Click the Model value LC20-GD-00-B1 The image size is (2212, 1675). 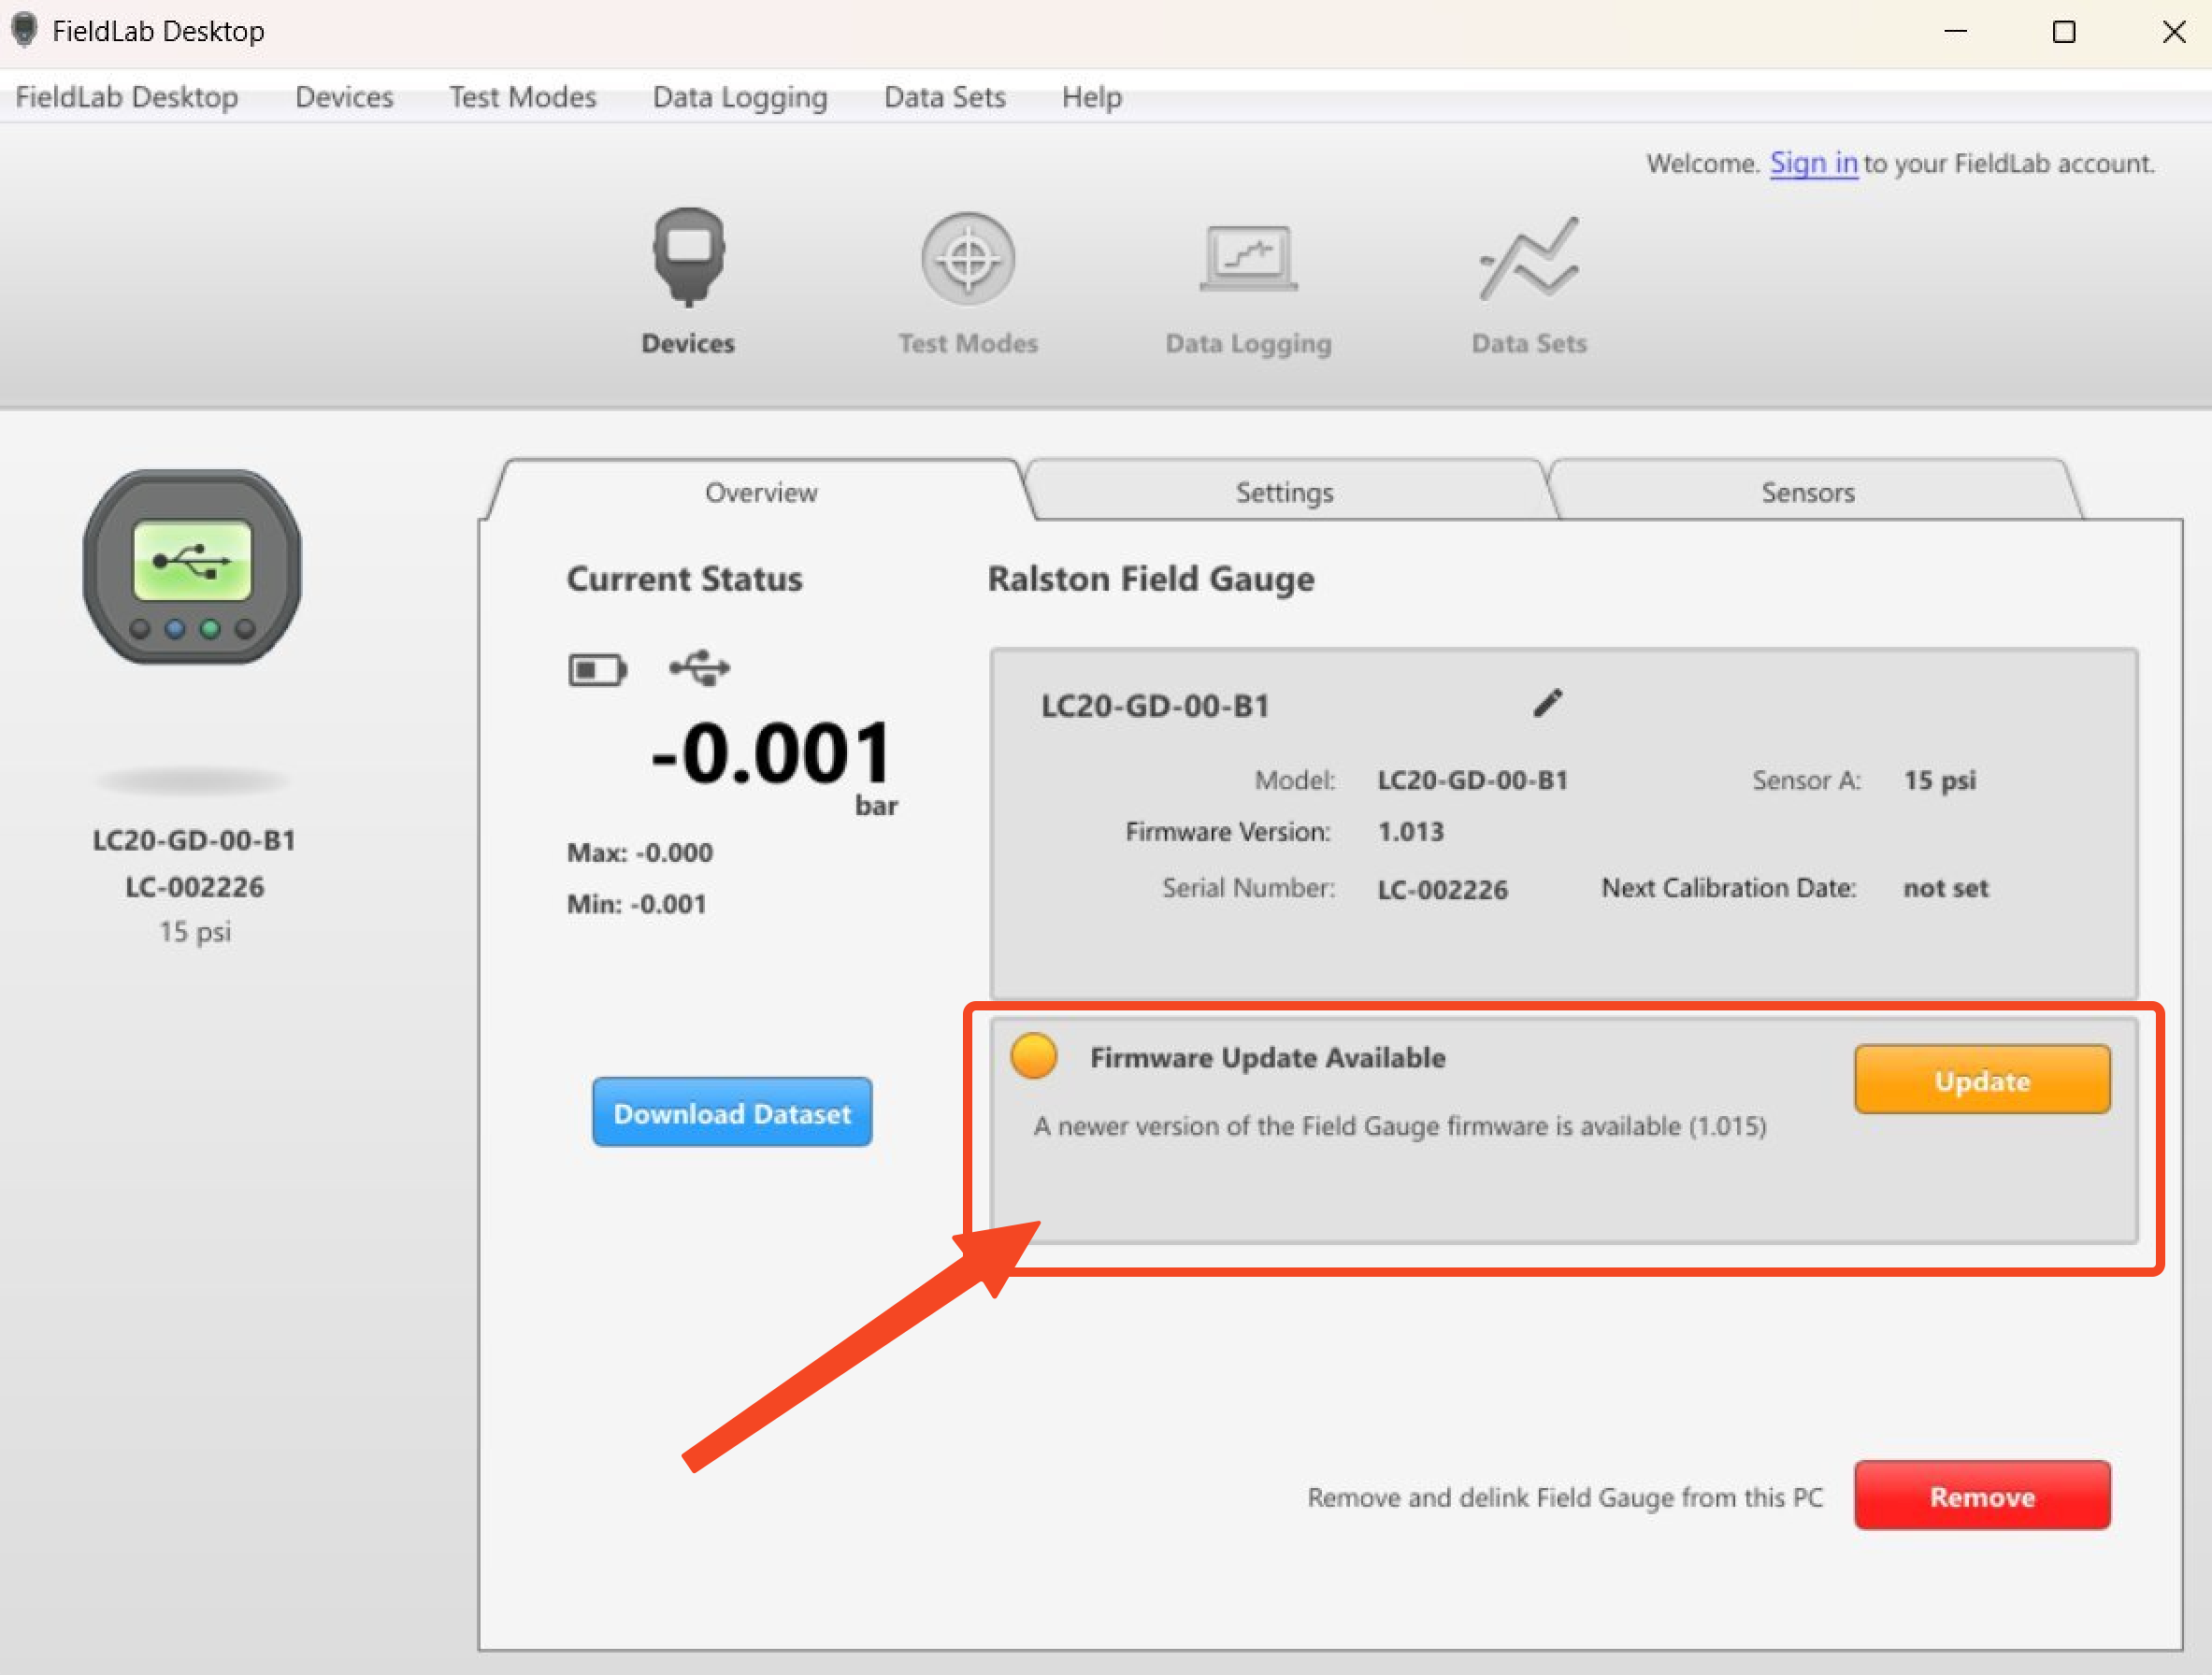pos(1472,780)
